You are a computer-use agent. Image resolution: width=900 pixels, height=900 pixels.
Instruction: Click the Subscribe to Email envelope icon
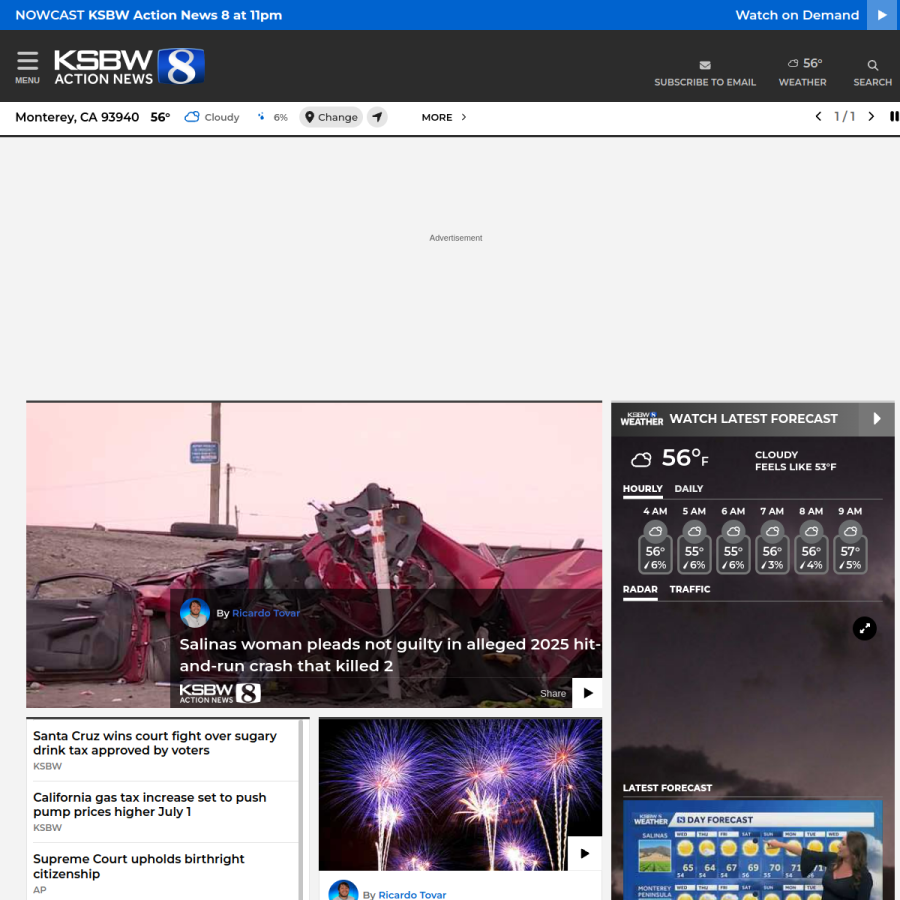pos(705,65)
